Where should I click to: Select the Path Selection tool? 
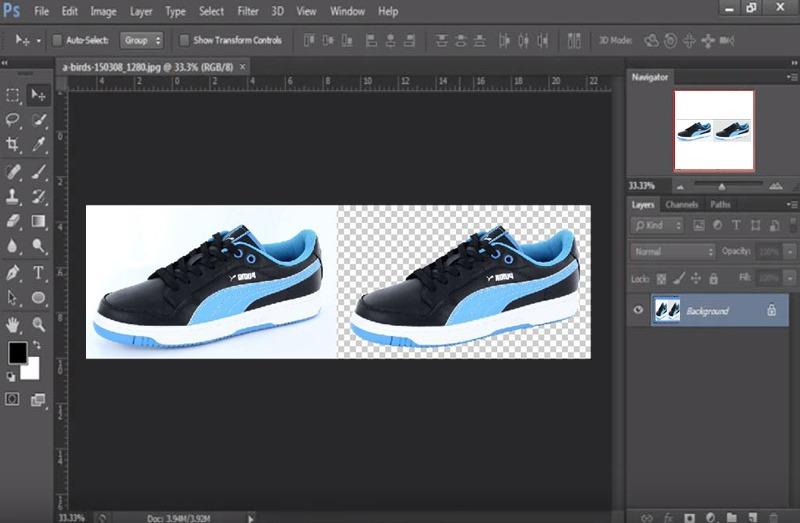pos(13,297)
